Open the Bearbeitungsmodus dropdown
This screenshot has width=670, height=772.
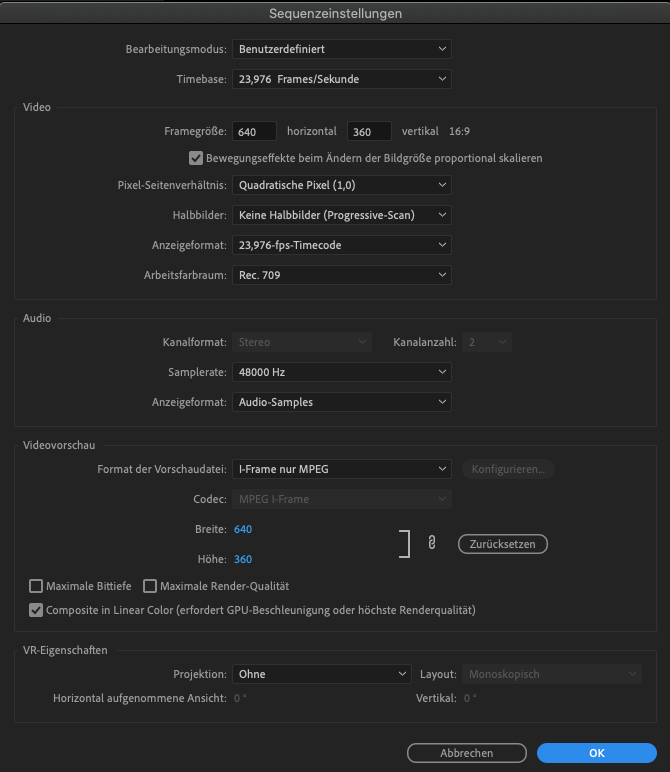point(341,49)
